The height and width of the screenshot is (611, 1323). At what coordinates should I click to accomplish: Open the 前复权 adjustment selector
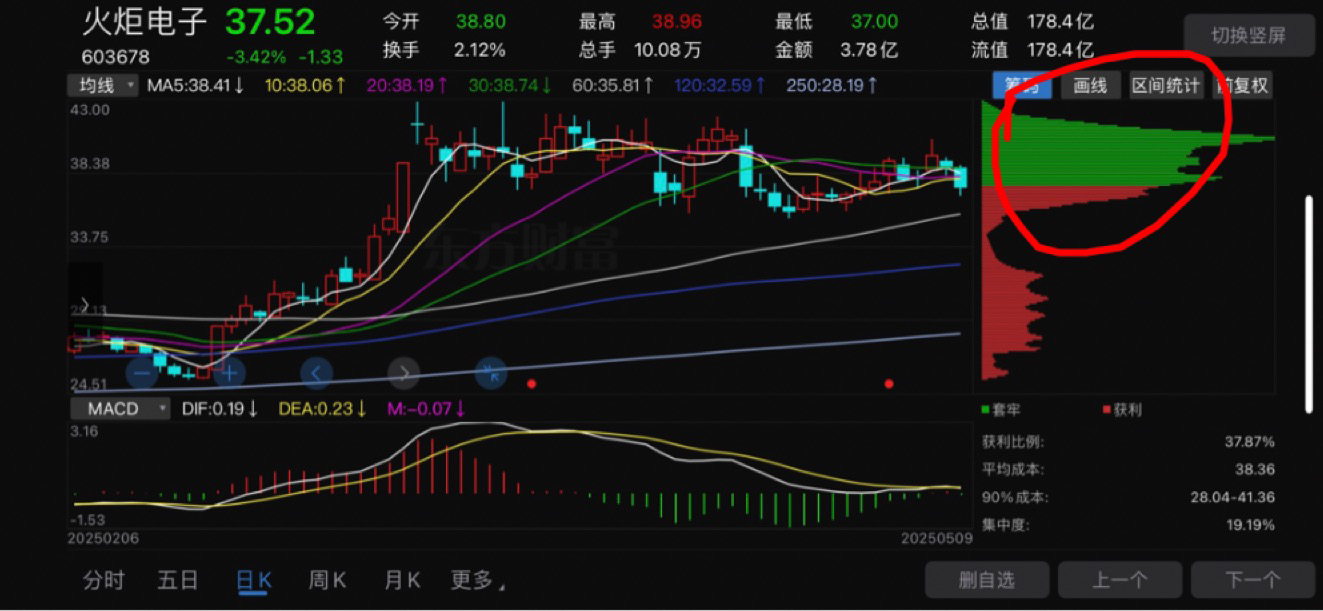pyautogui.click(x=1242, y=86)
